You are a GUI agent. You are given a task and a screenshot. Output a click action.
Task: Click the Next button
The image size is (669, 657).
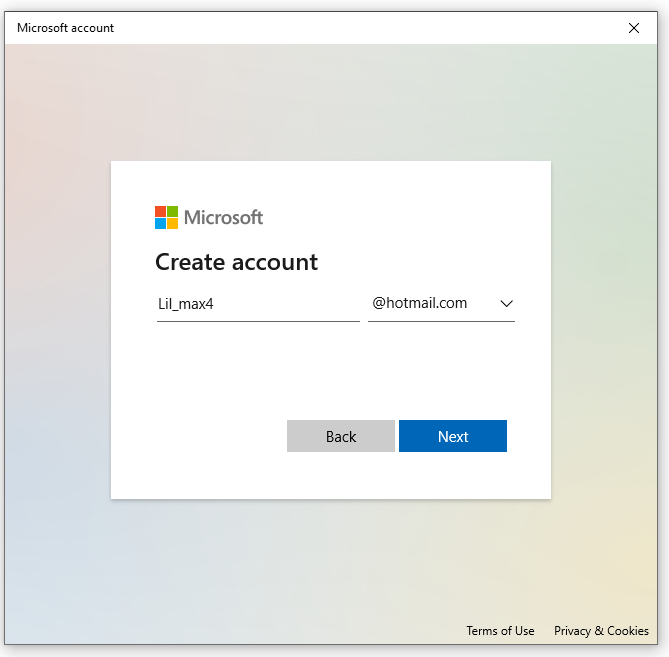coord(453,436)
